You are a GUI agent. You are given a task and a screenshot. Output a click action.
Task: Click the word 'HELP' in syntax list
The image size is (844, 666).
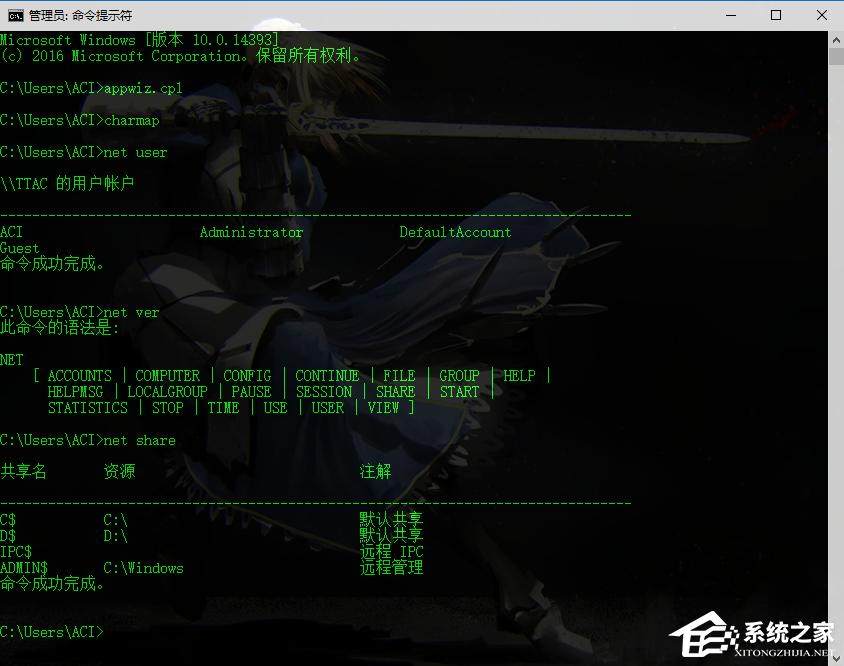pyautogui.click(x=519, y=376)
